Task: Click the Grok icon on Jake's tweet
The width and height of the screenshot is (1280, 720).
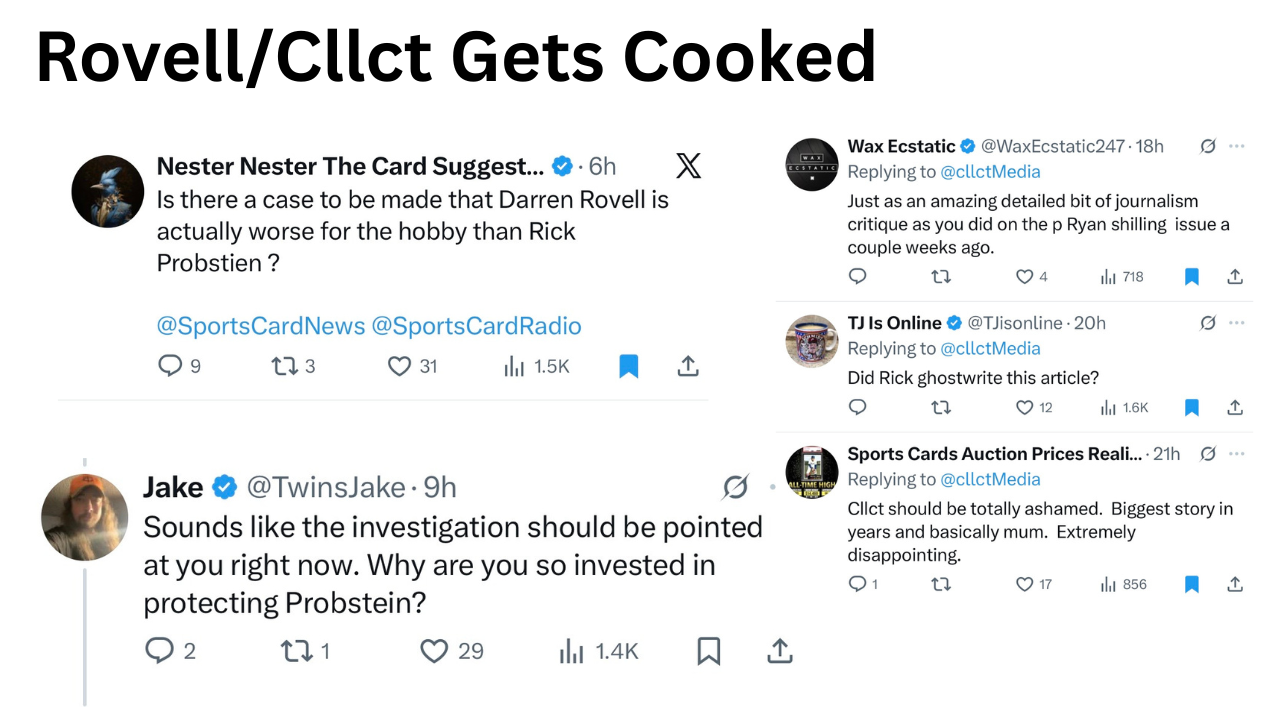Action: pos(735,488)
